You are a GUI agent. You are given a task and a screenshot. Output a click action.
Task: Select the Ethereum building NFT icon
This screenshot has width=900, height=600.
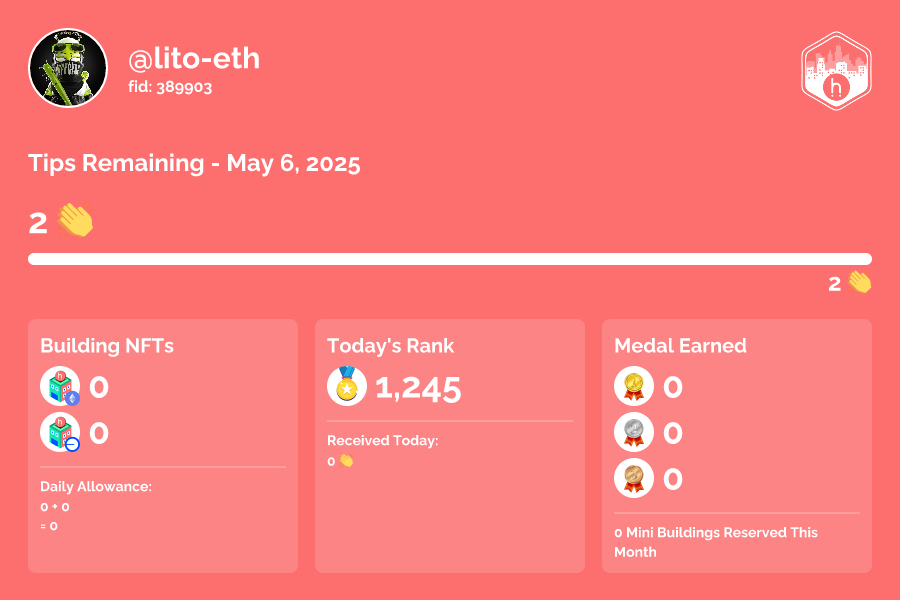[x=60, y=386]
